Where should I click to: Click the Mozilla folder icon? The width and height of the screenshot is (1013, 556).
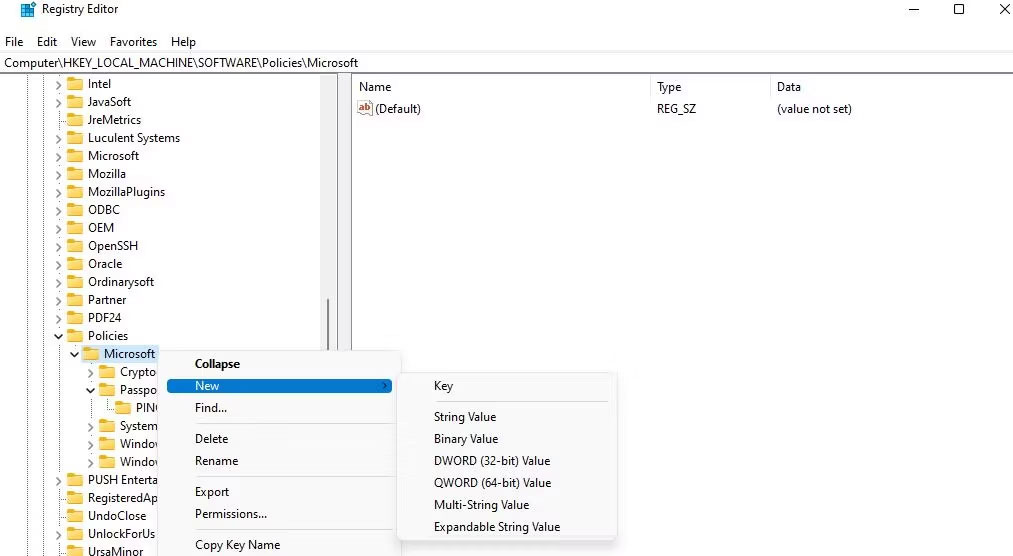(x=75, y=174)
